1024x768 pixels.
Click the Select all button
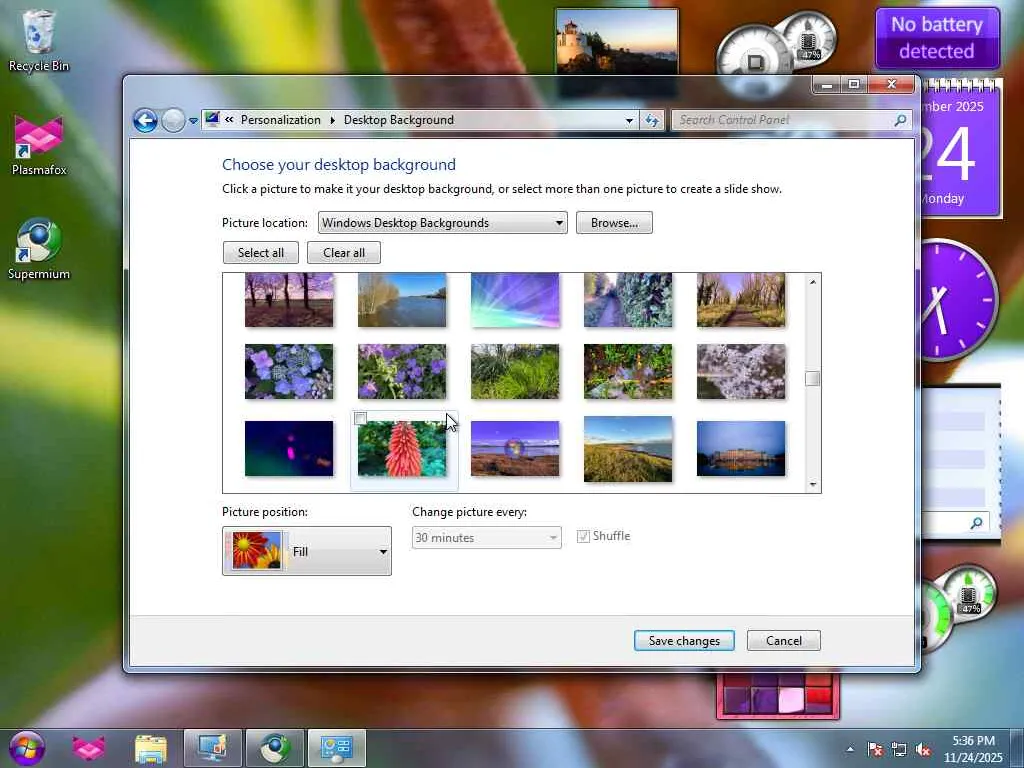click(x=261, y=253)
